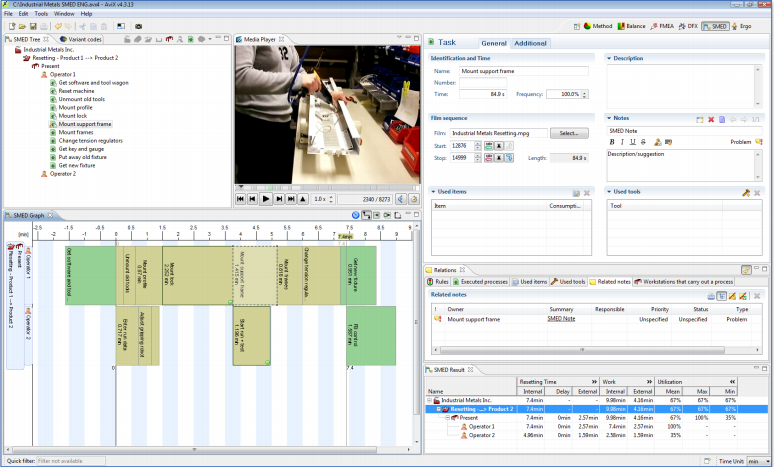This screenshot has height=467, width=774.
Task: Open the Tools menu
Action: pos(40,14)
